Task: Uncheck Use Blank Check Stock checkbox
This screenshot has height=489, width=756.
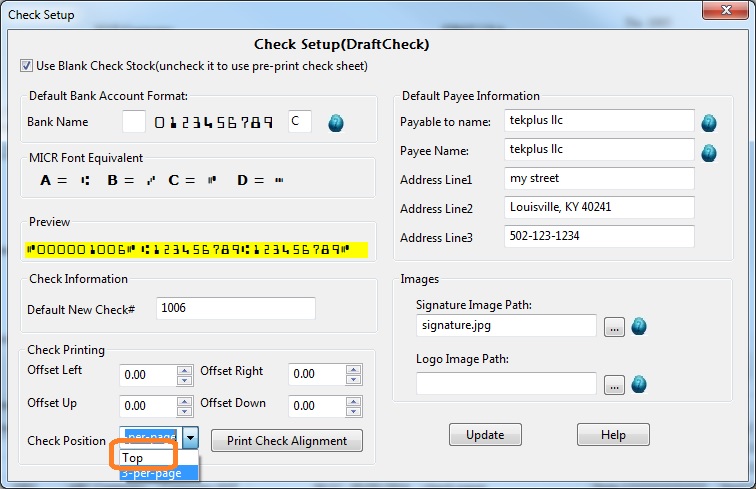Action: tap(26, 66)
